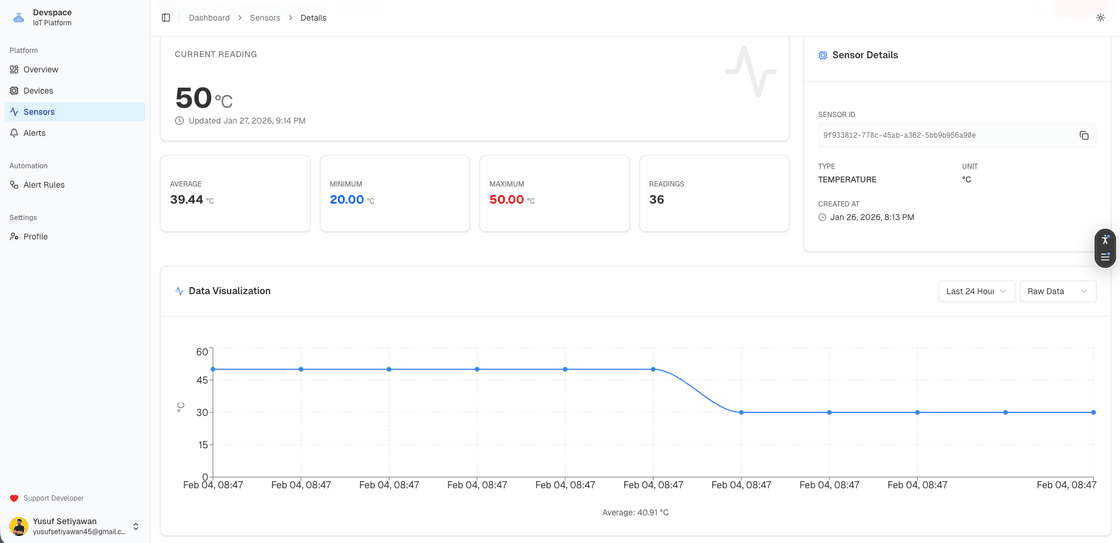Click the Readings count 36

point(656,199)
